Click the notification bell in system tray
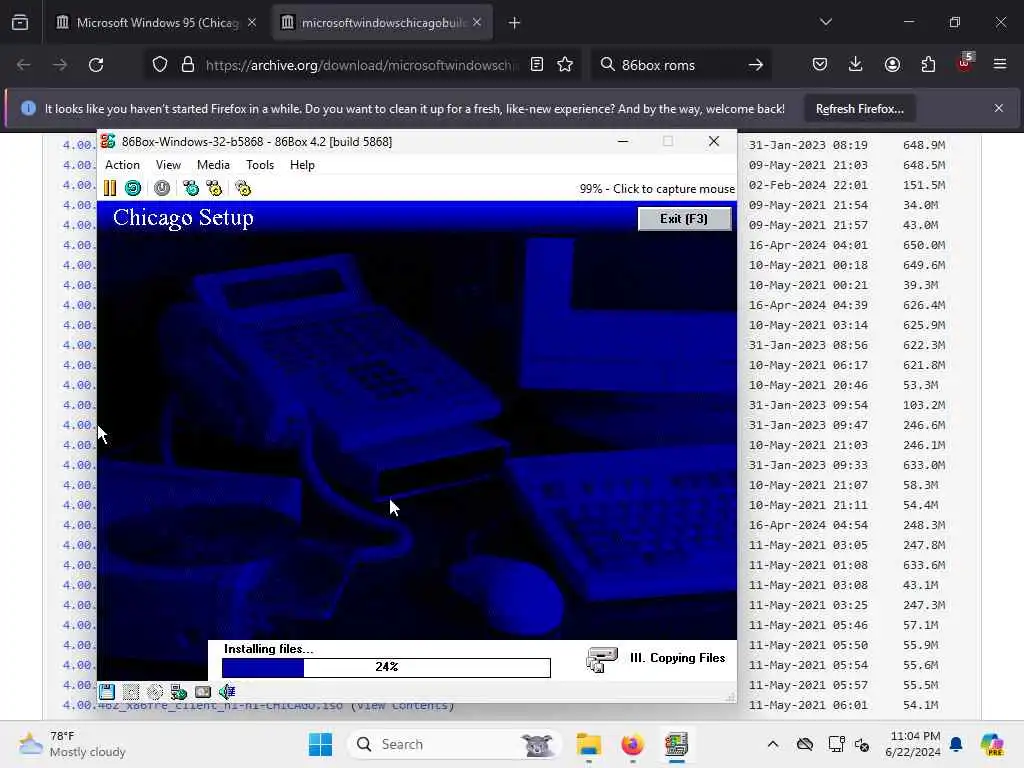Viewport: 1024px width, 768px height. pos(956,744)
